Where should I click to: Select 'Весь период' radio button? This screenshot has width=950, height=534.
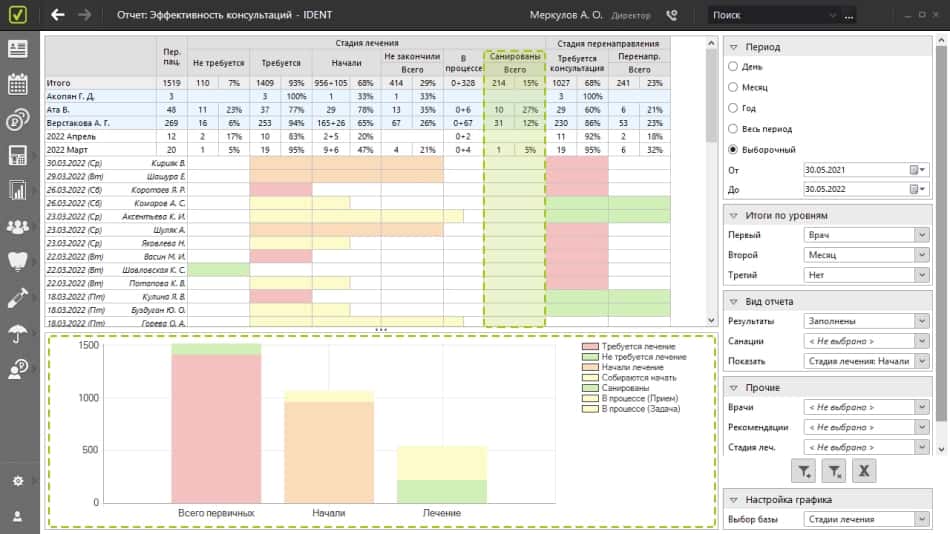[x=733, y=129]
